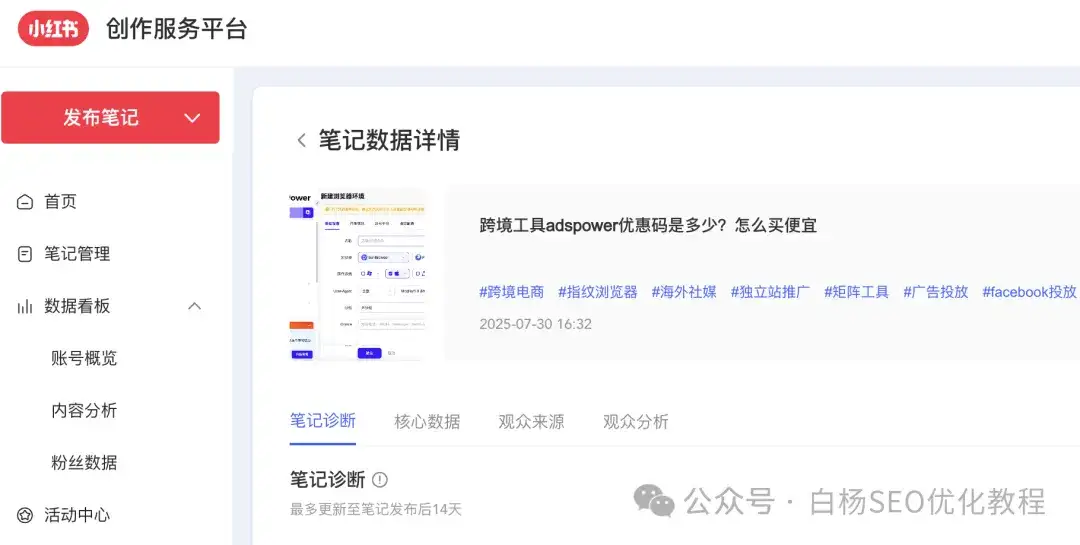Click the #矩阵工具 hashtag
The width and height of the screenshot is (1080, 545).
pyautogui.click(x=857, y=292)
